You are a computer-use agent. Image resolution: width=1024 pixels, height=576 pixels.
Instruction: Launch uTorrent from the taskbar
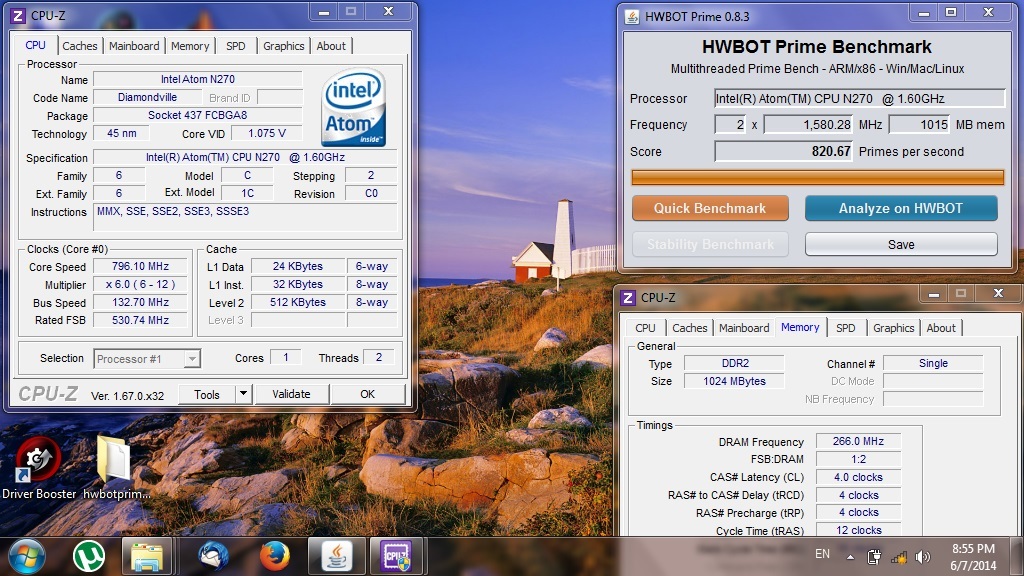coord(88,557)
